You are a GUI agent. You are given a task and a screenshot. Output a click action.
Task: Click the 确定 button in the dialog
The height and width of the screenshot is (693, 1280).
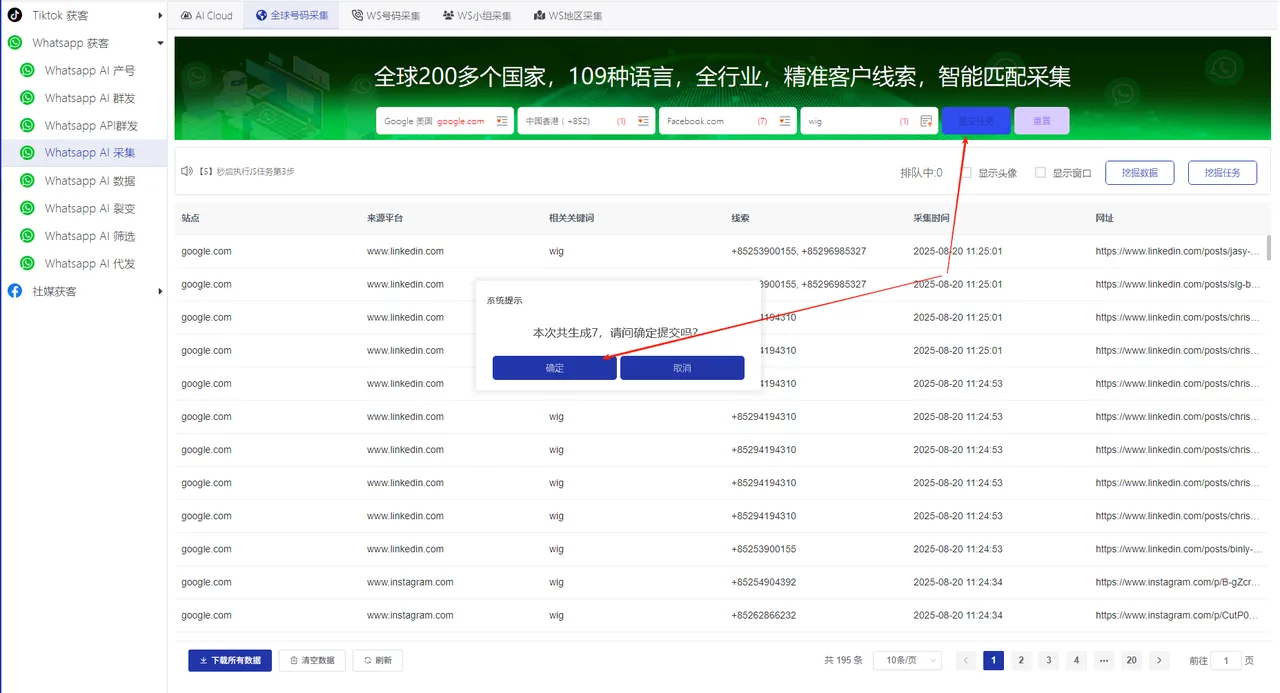(x=554, y=367)
